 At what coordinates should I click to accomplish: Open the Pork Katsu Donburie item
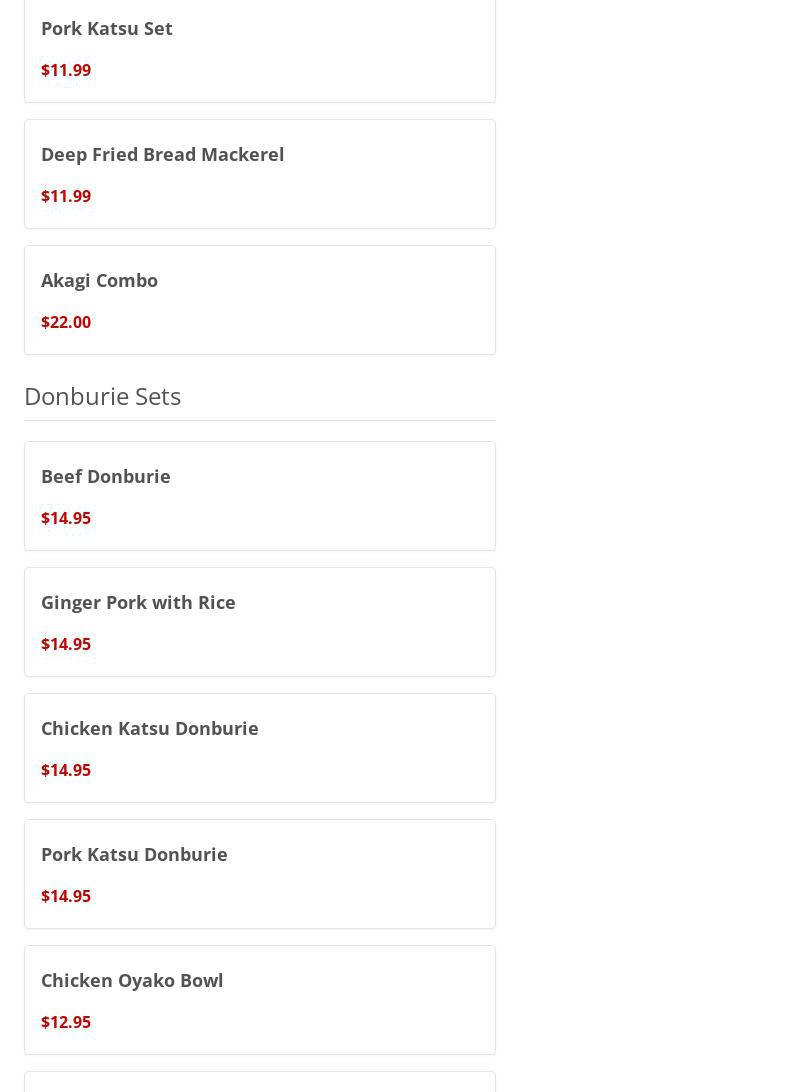[x=134, y=854]
